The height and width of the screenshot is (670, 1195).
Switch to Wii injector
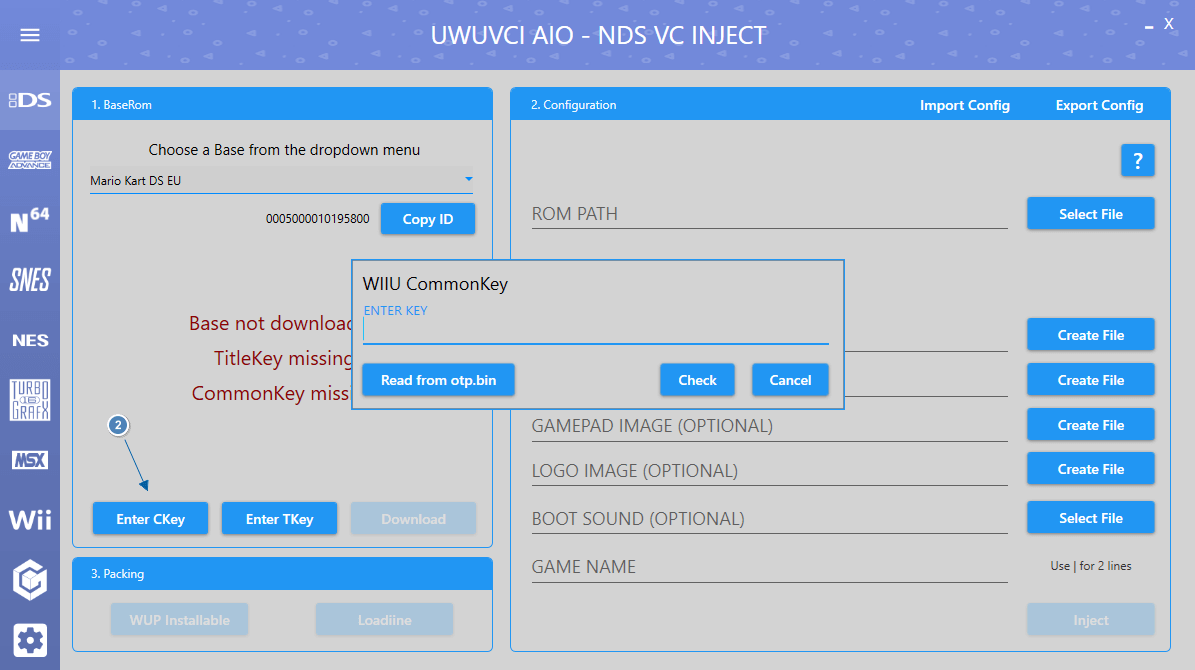coord(30,520)
